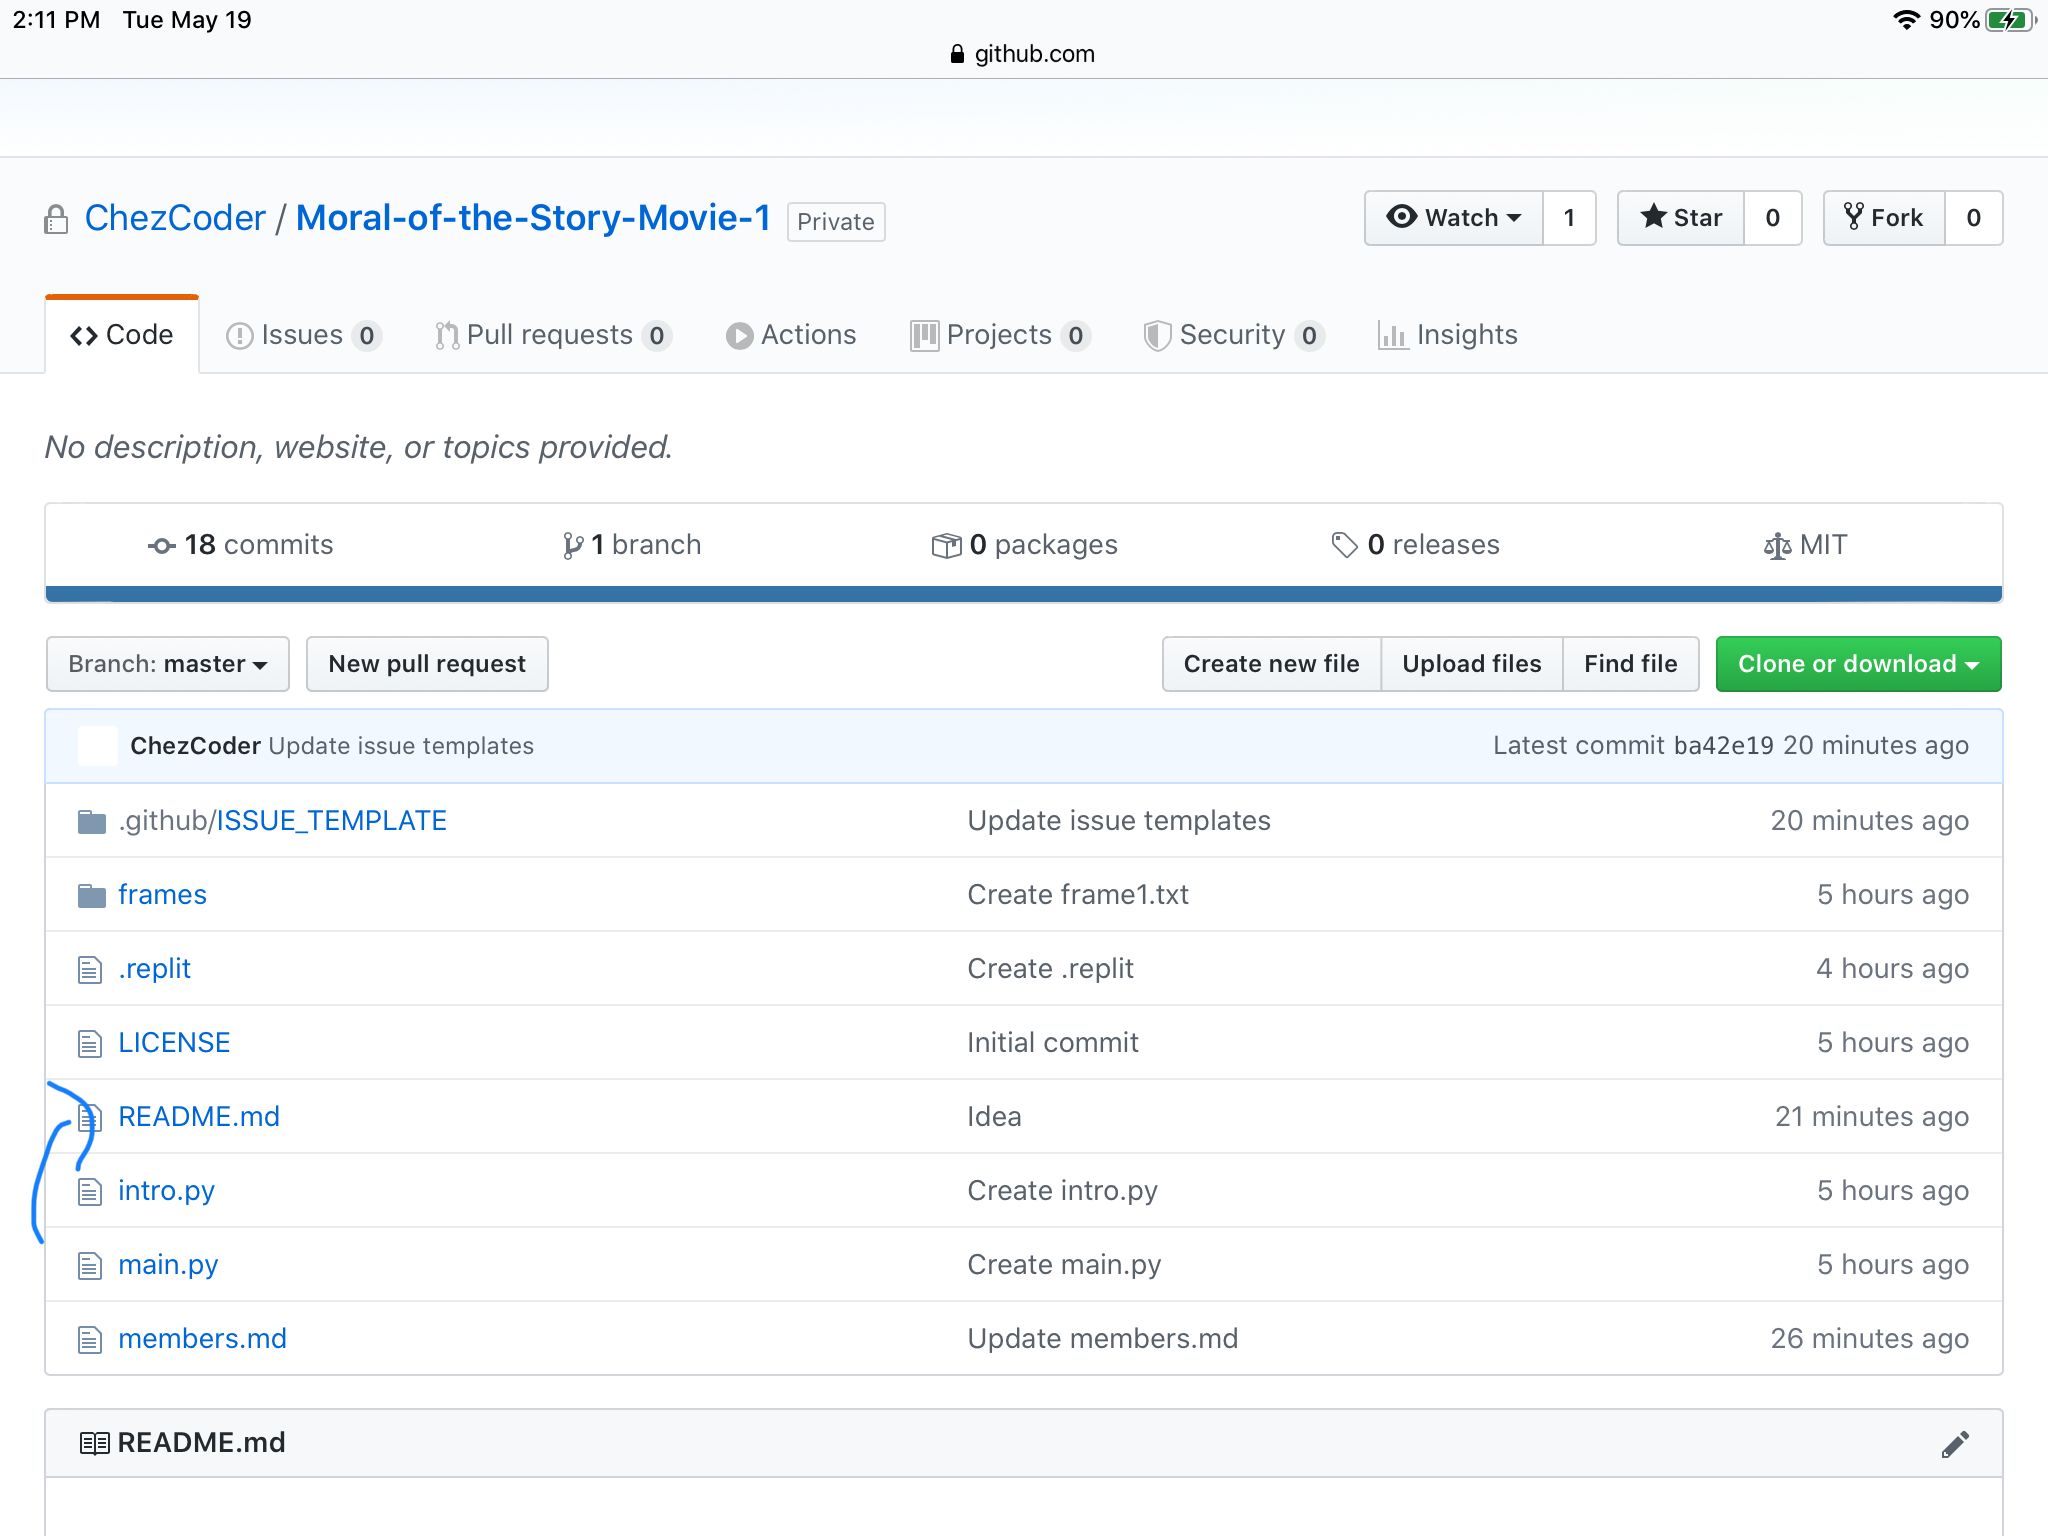Click the private repo lock icon

pyautogui.click(x=56, y=219)
